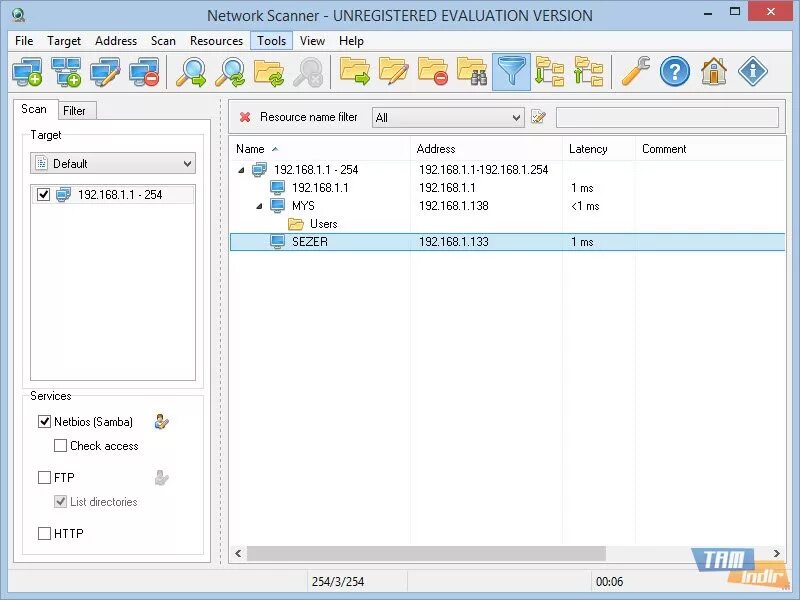Collapse the MYS tree node
Viewport: 800px width, 600px height.
pos(259,206)
